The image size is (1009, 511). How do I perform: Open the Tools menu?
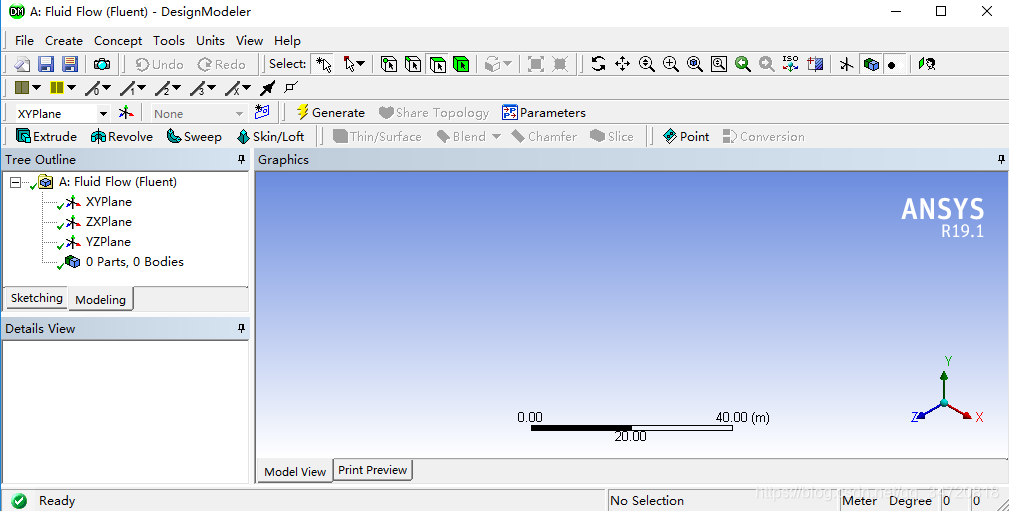(169, 41)
